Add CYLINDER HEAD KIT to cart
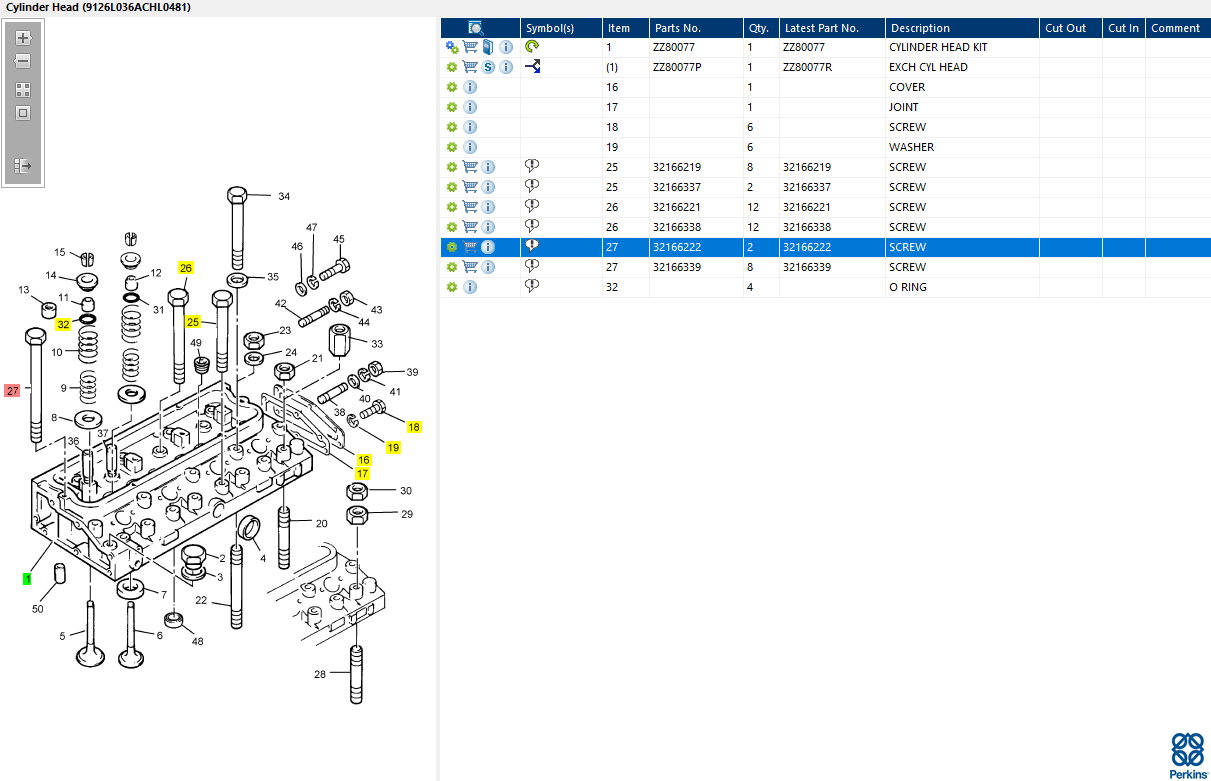1211x781 pixels. coord(470,47)
